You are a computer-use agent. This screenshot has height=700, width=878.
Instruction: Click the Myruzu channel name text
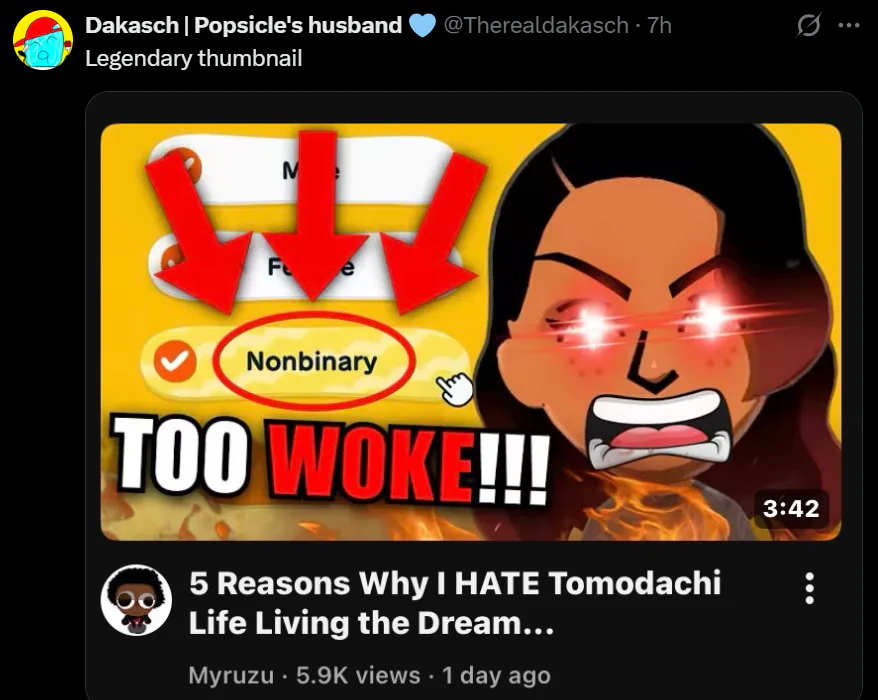(x=231, y=675)
